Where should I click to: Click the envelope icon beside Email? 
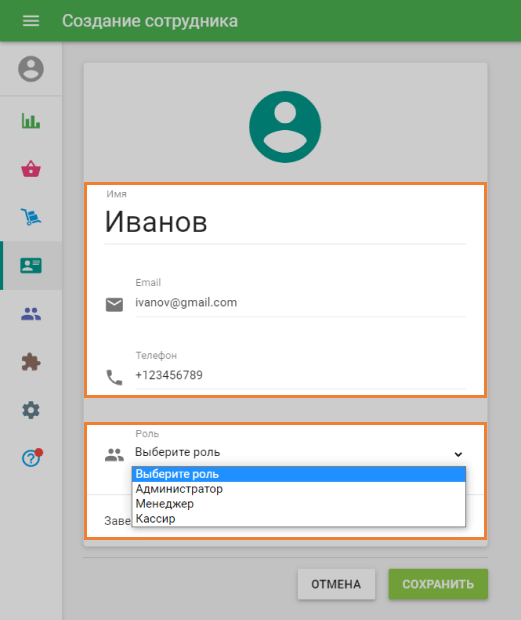114,304
